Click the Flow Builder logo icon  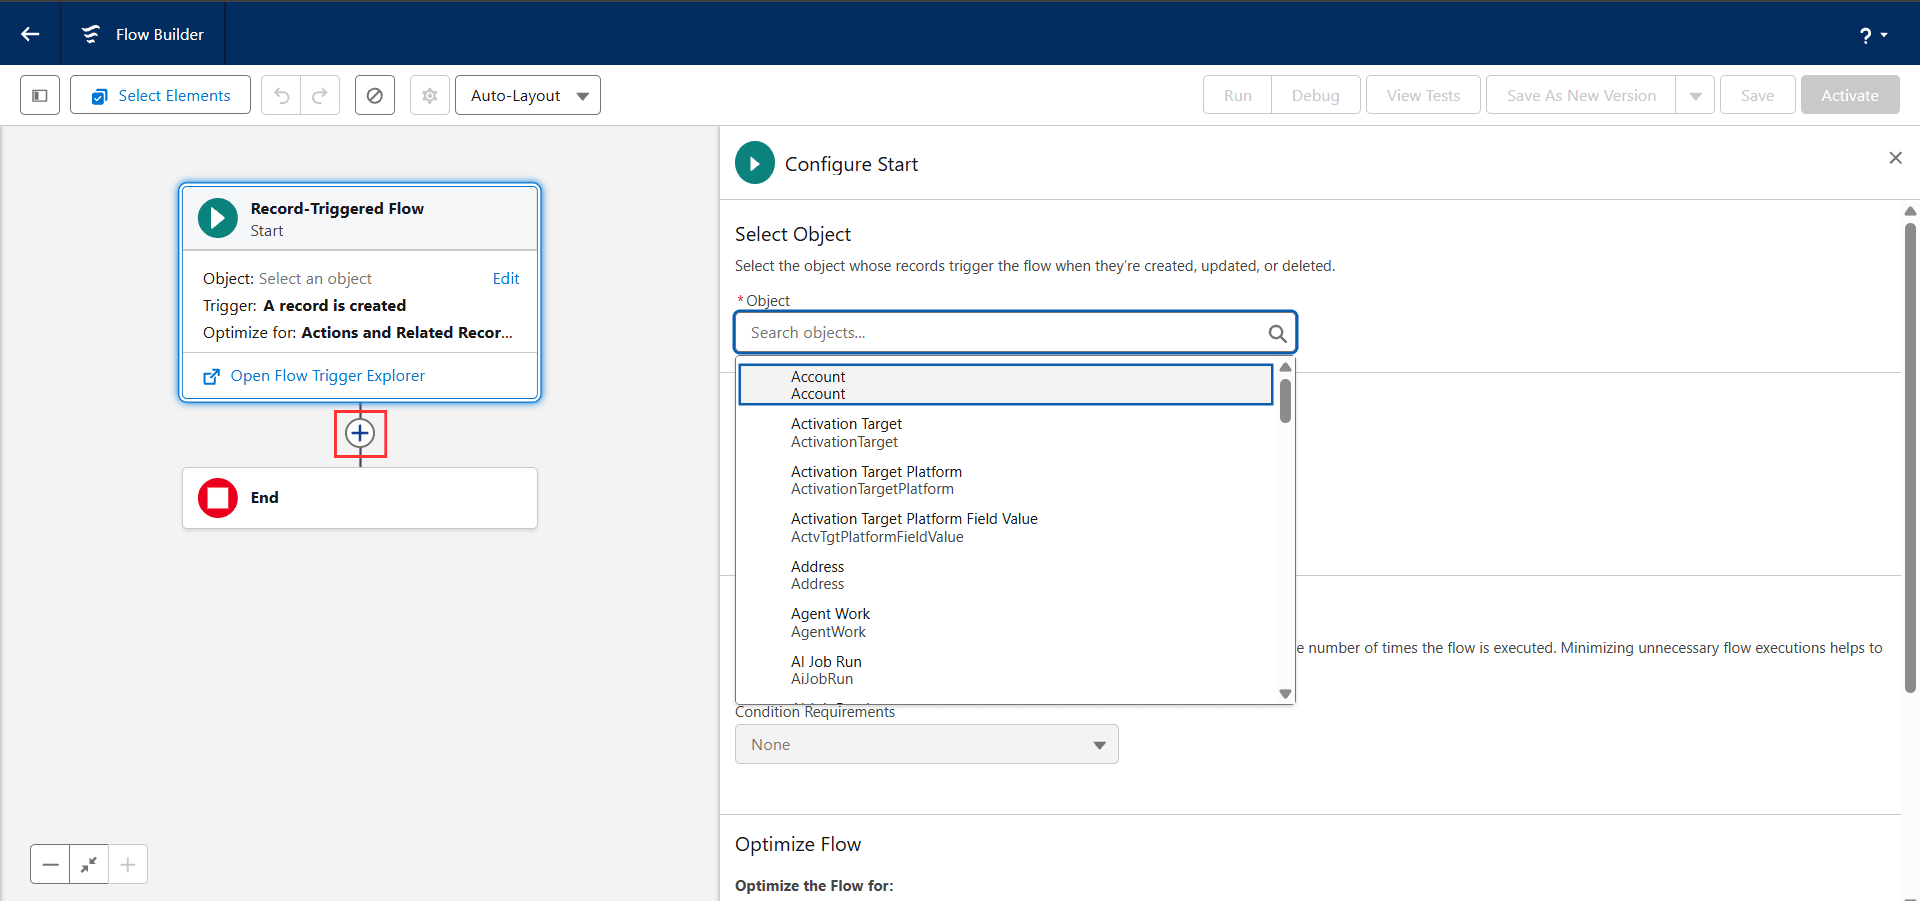(x=91, y=34)
